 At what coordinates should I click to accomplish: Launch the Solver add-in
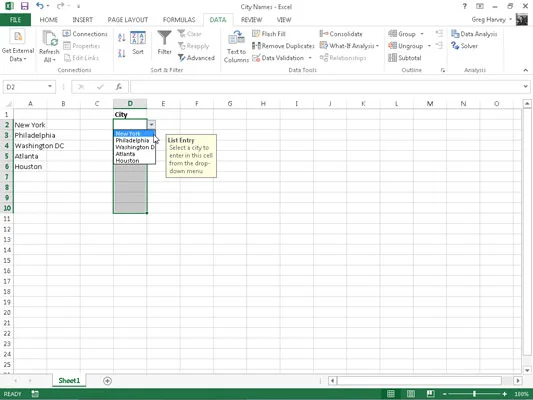[x=464, y=46]
